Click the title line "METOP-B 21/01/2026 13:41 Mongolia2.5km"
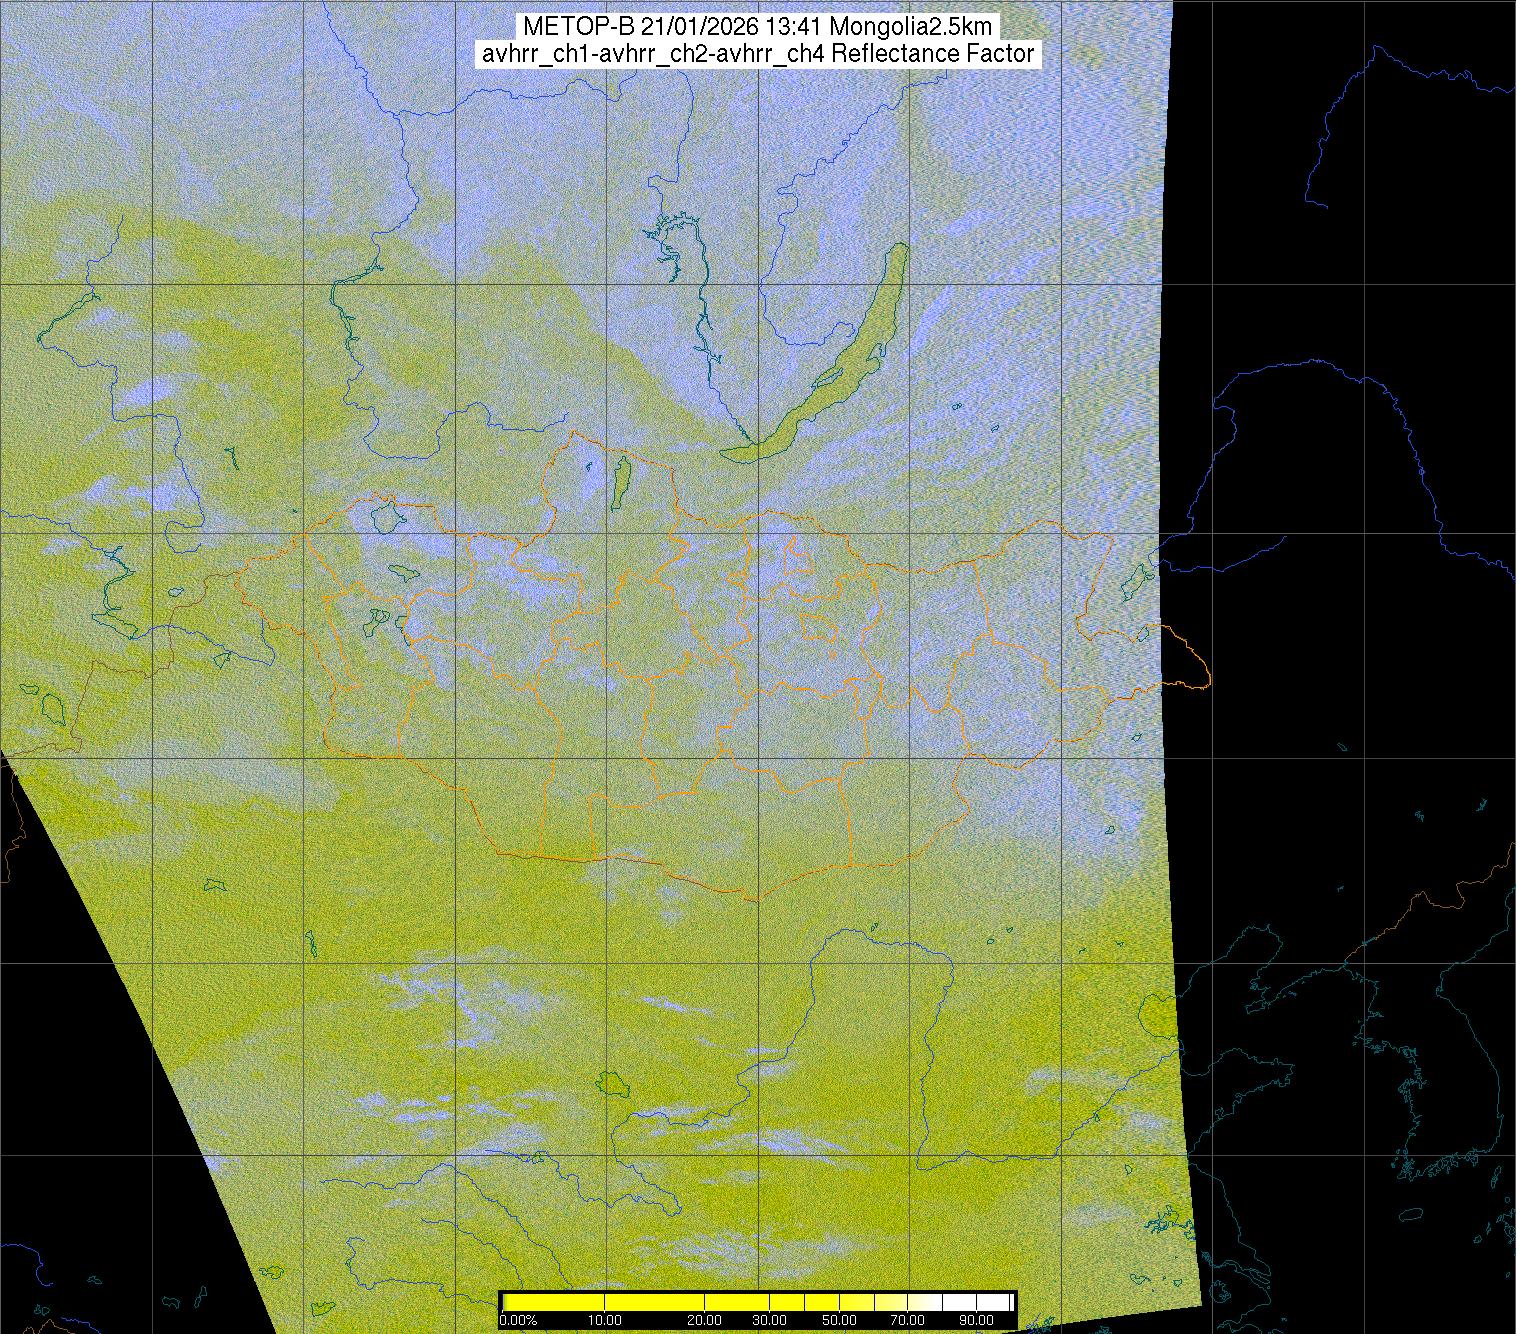The width and height of the screenshot is (1516, 1334). pos(757,27)
